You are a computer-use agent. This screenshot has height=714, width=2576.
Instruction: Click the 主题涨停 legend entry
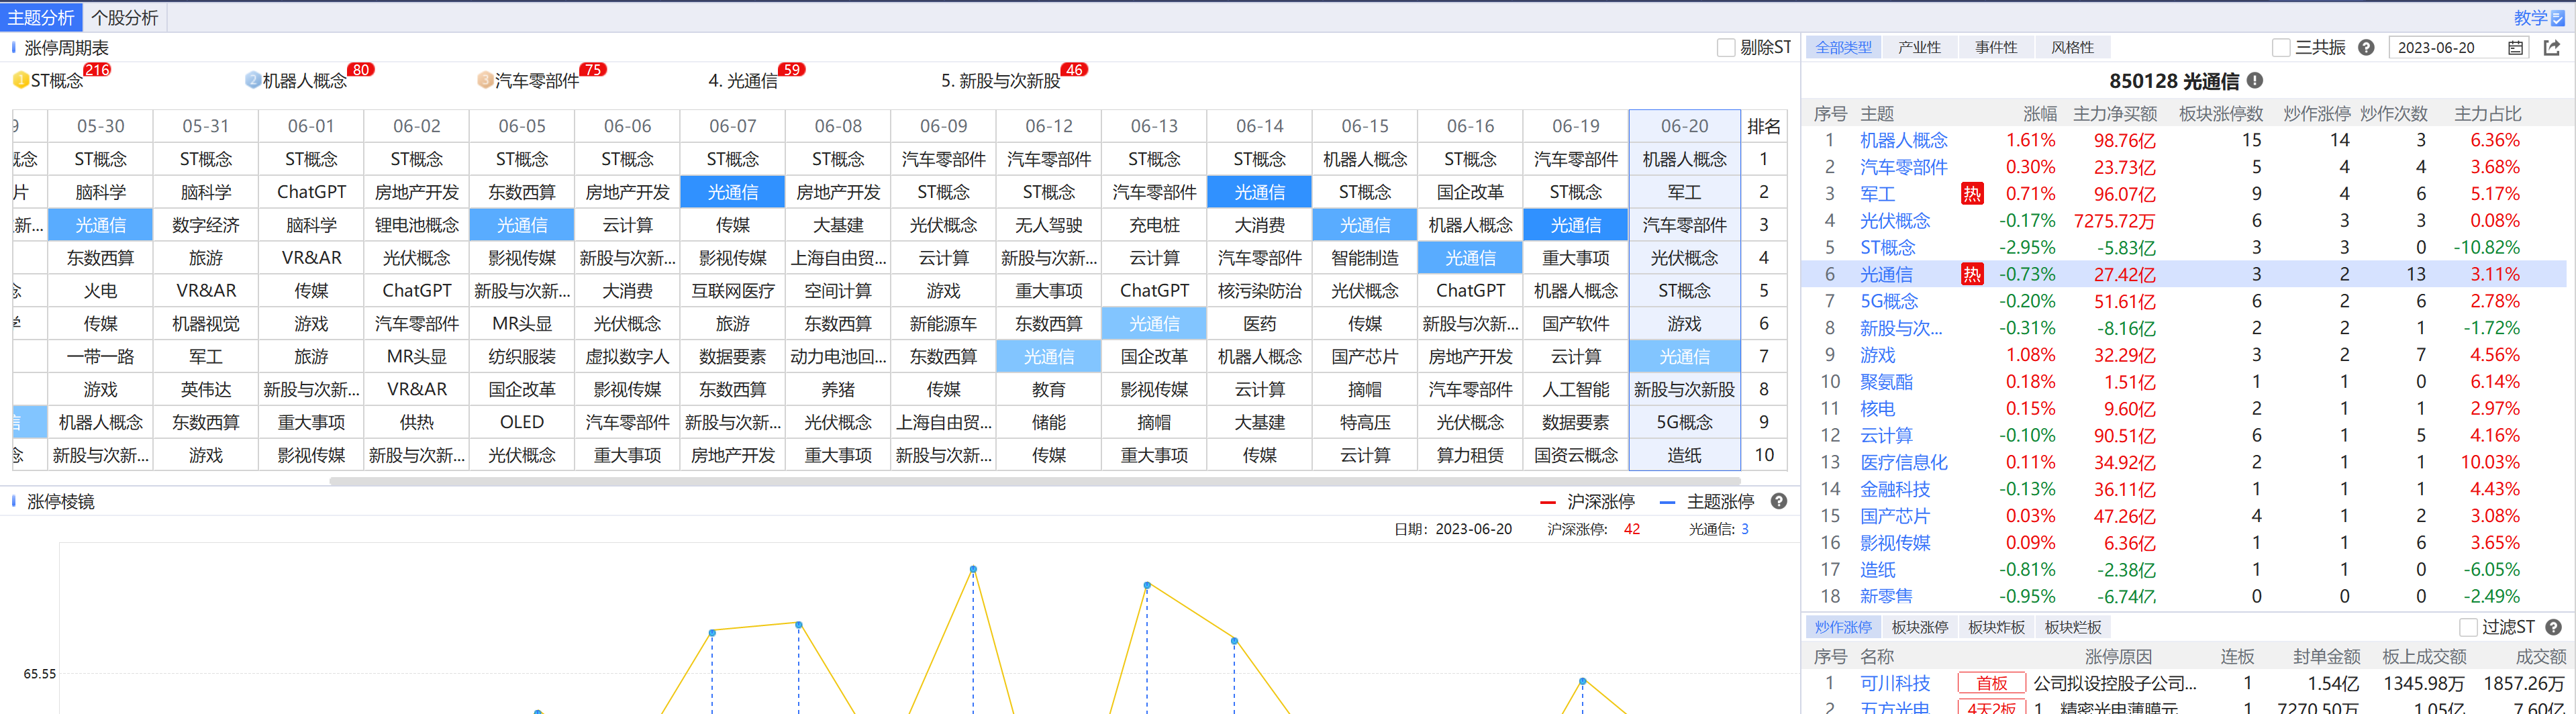1707,501
